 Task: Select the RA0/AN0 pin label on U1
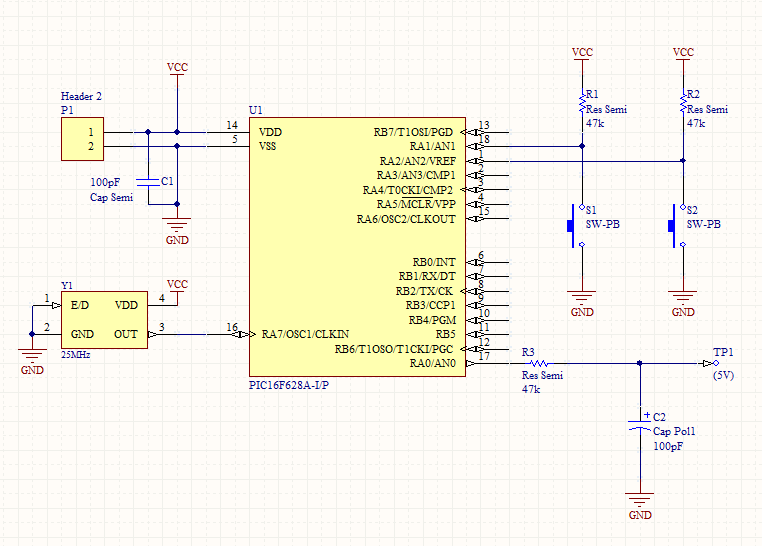pyautogui.click(x=432, y=364)
